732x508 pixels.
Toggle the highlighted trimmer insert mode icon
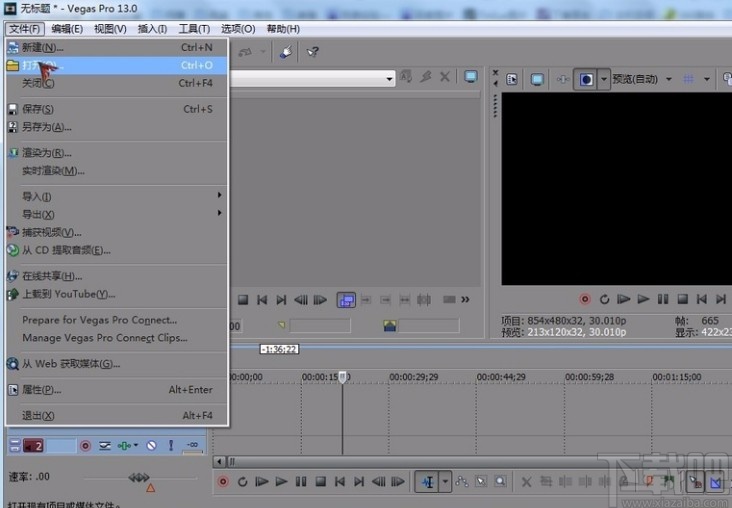pyautogui.click(x=346, y=300)
